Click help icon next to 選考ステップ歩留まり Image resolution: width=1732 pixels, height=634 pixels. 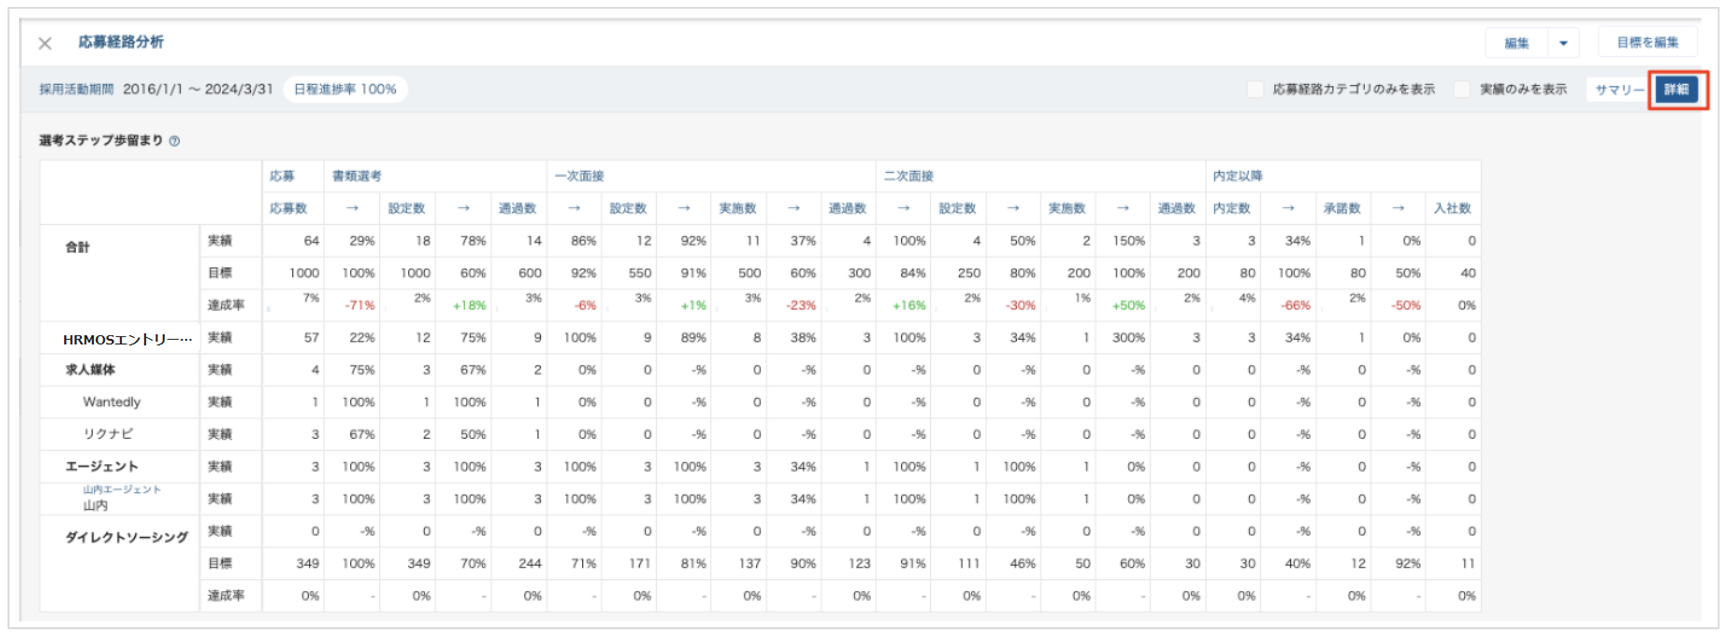174,141
